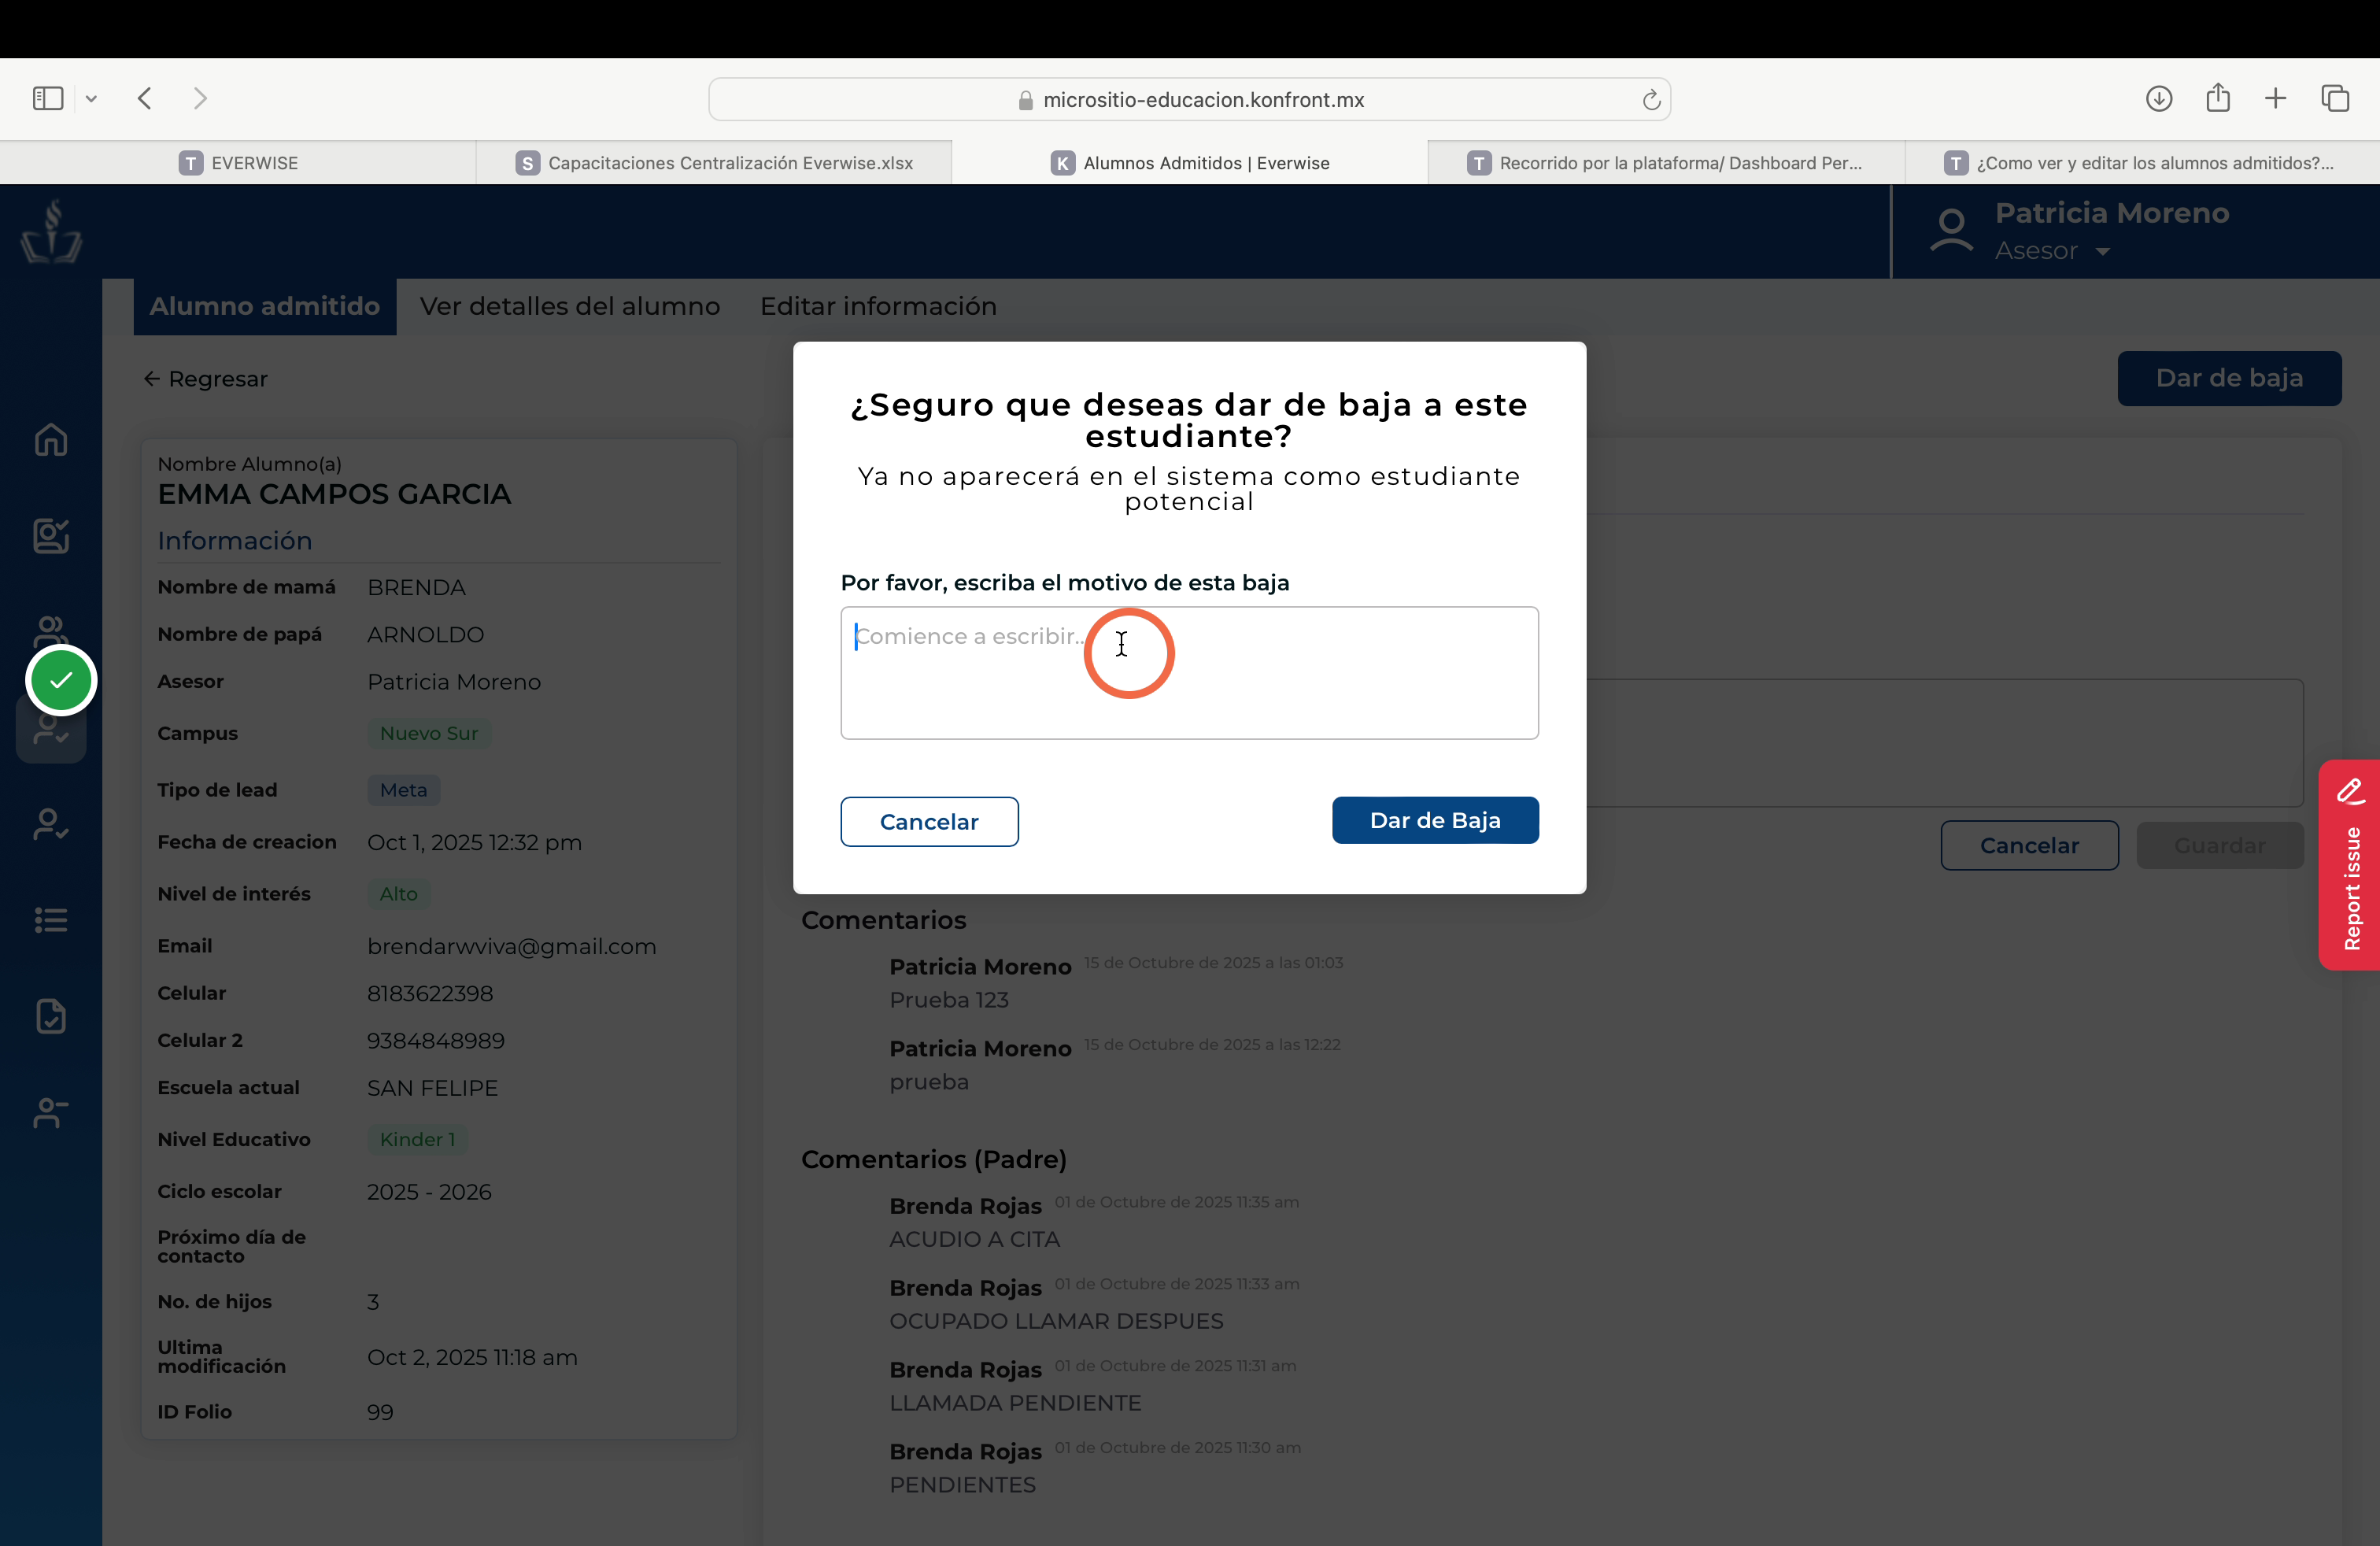Open the Report issue side tab
This screenshot has width=2380, height=1546.
coord(2350,865)
